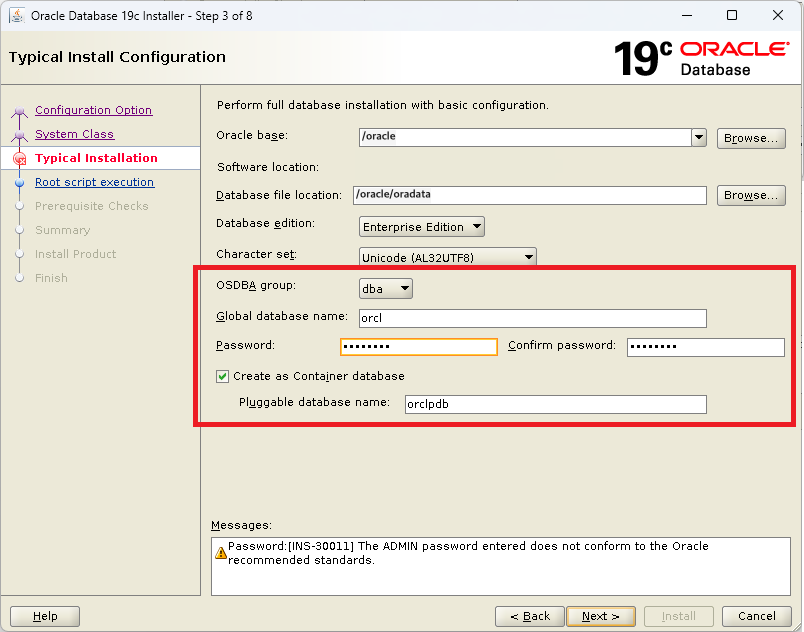Click the Pluggable database name field
804x632 pixels.
point(556,404)
